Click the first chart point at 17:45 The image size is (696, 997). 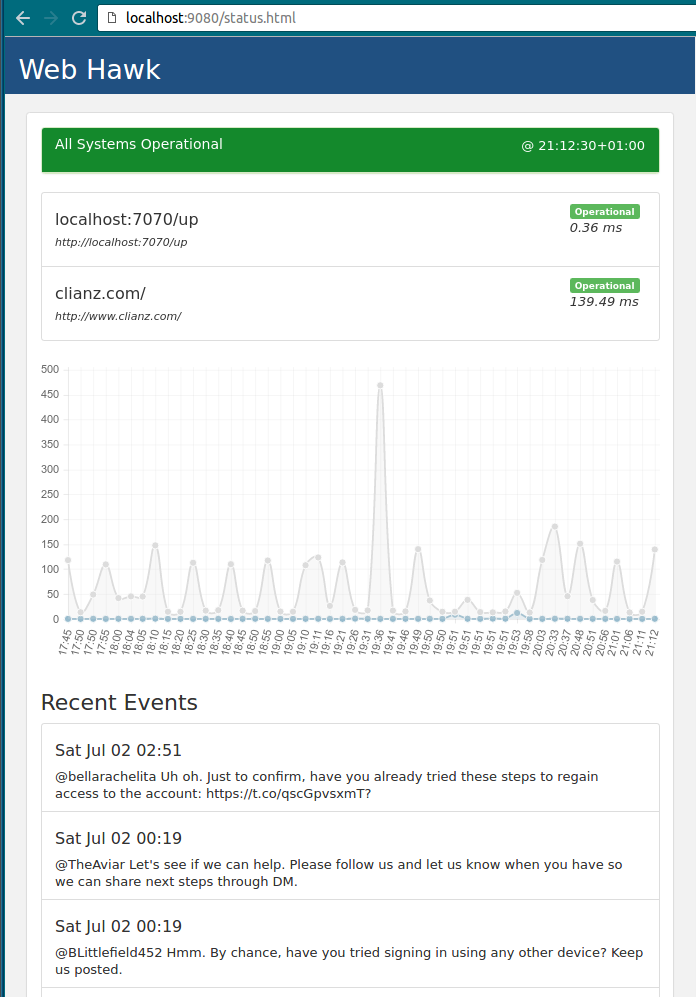[68, 560]
